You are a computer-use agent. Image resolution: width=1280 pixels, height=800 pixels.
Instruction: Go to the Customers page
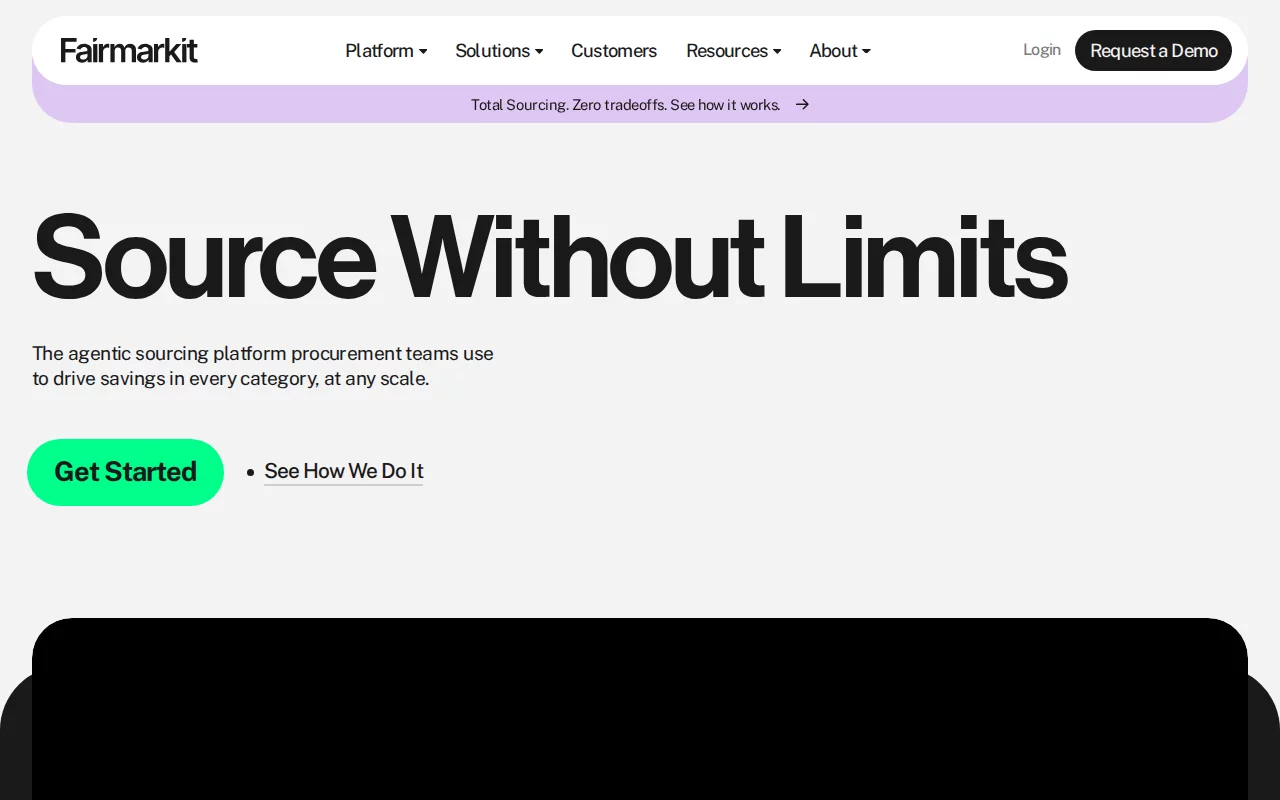click(614, 51)
